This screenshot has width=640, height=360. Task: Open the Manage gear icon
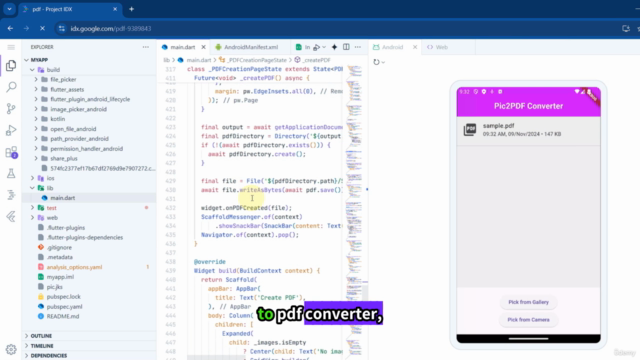11,349
